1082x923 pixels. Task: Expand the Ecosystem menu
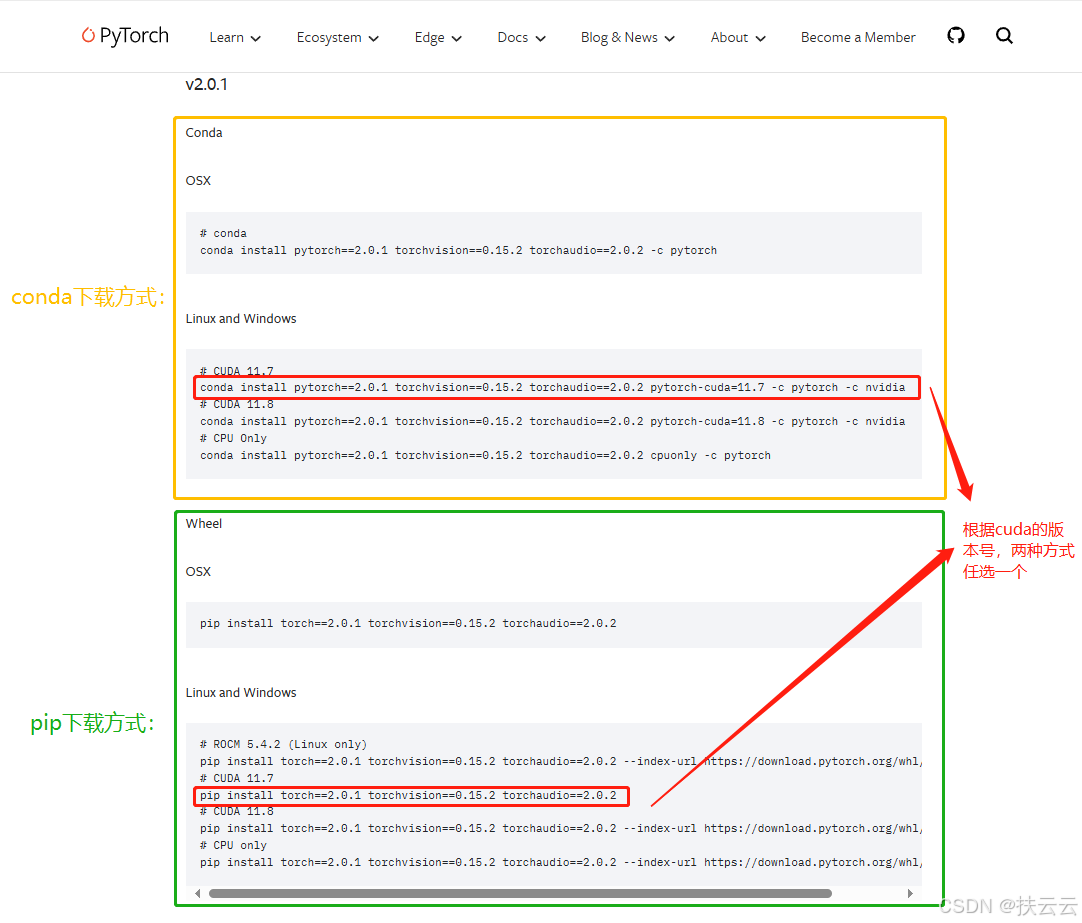pyautogui.click(x=337, y=37)
